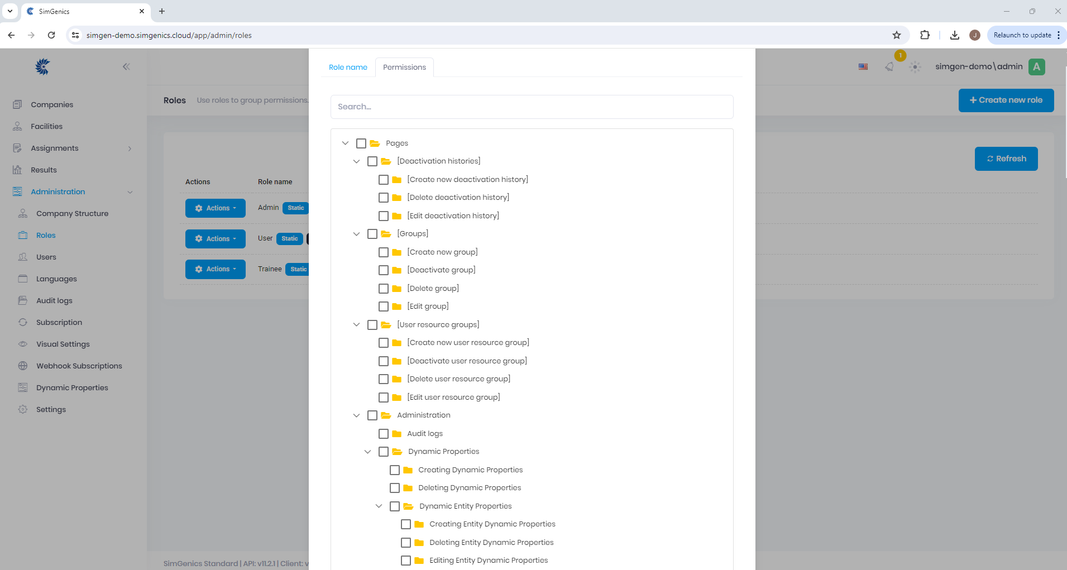Viewport: 1067px width, 570px height.
Task: Open browser extensions puzzle icon
Action: click(x=925, y=35)
